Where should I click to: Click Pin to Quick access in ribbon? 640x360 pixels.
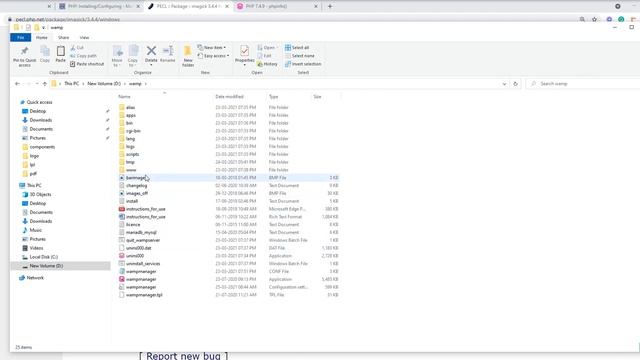click(24, 56)
